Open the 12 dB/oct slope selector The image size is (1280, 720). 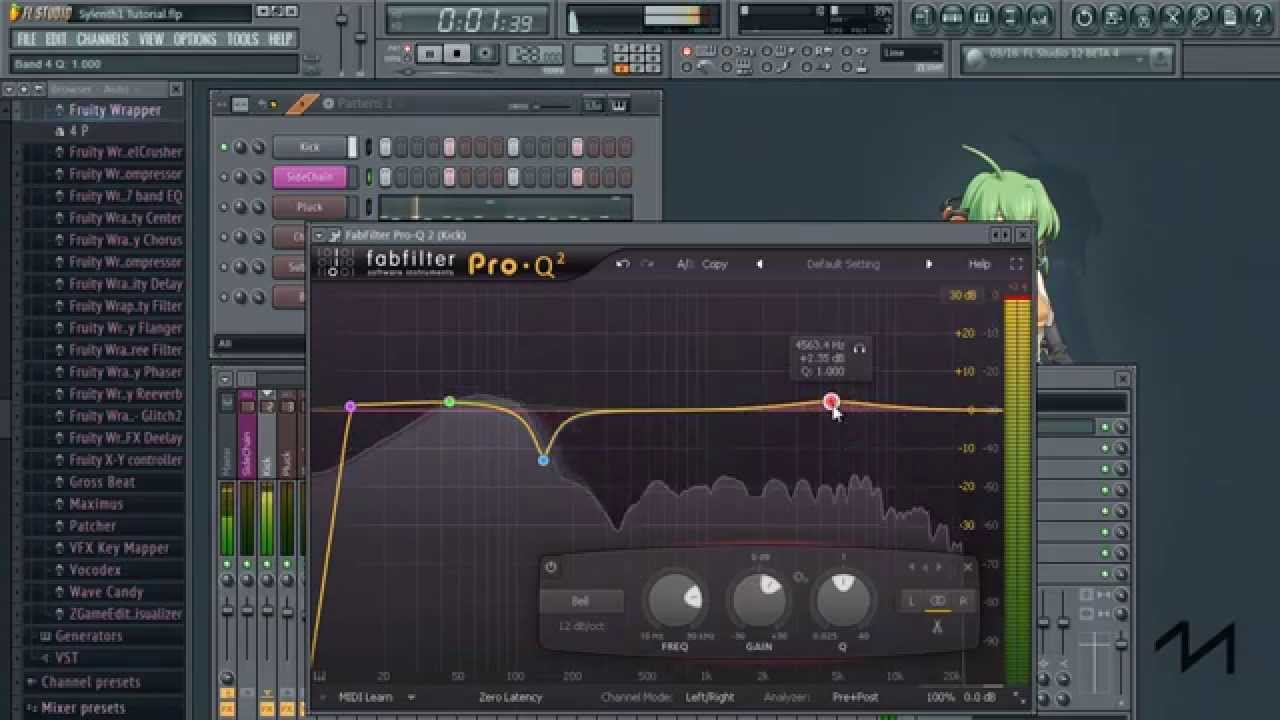coord(581,626)
